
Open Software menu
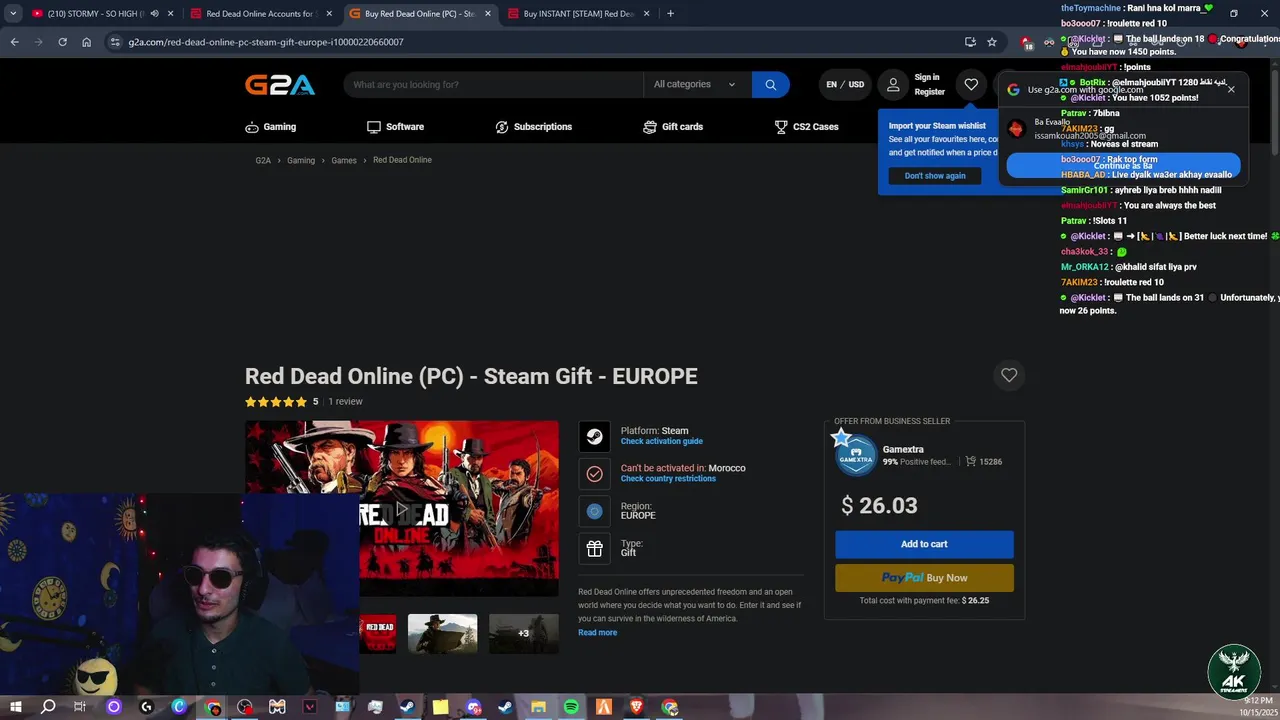(395, 127)
